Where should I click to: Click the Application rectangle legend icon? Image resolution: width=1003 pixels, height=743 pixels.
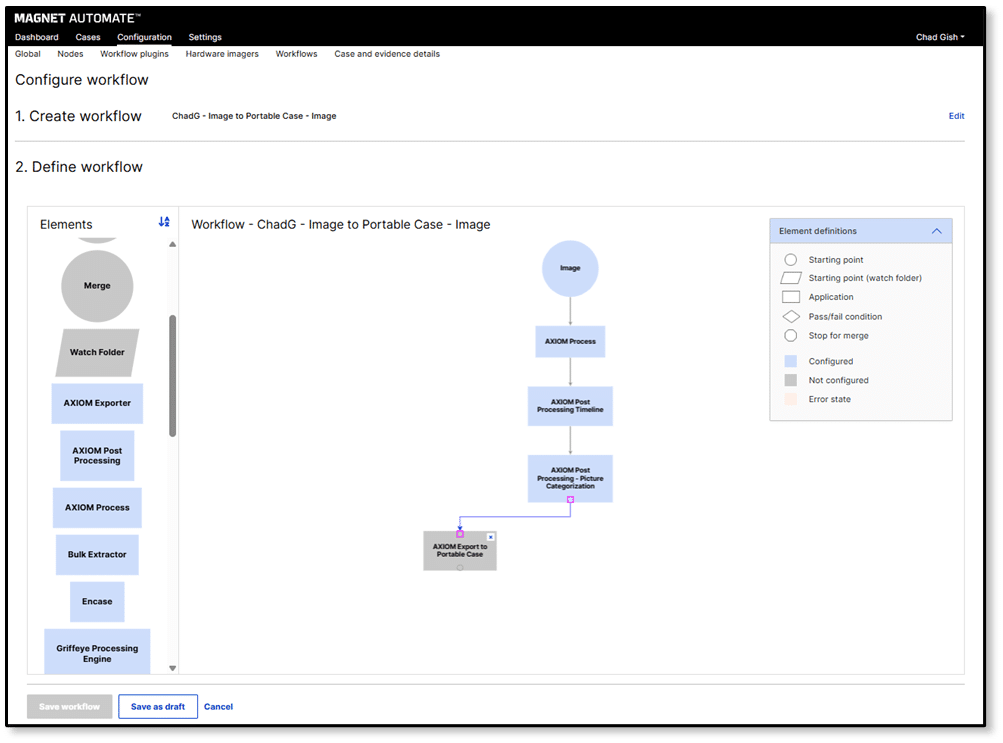tap(791, 297)
